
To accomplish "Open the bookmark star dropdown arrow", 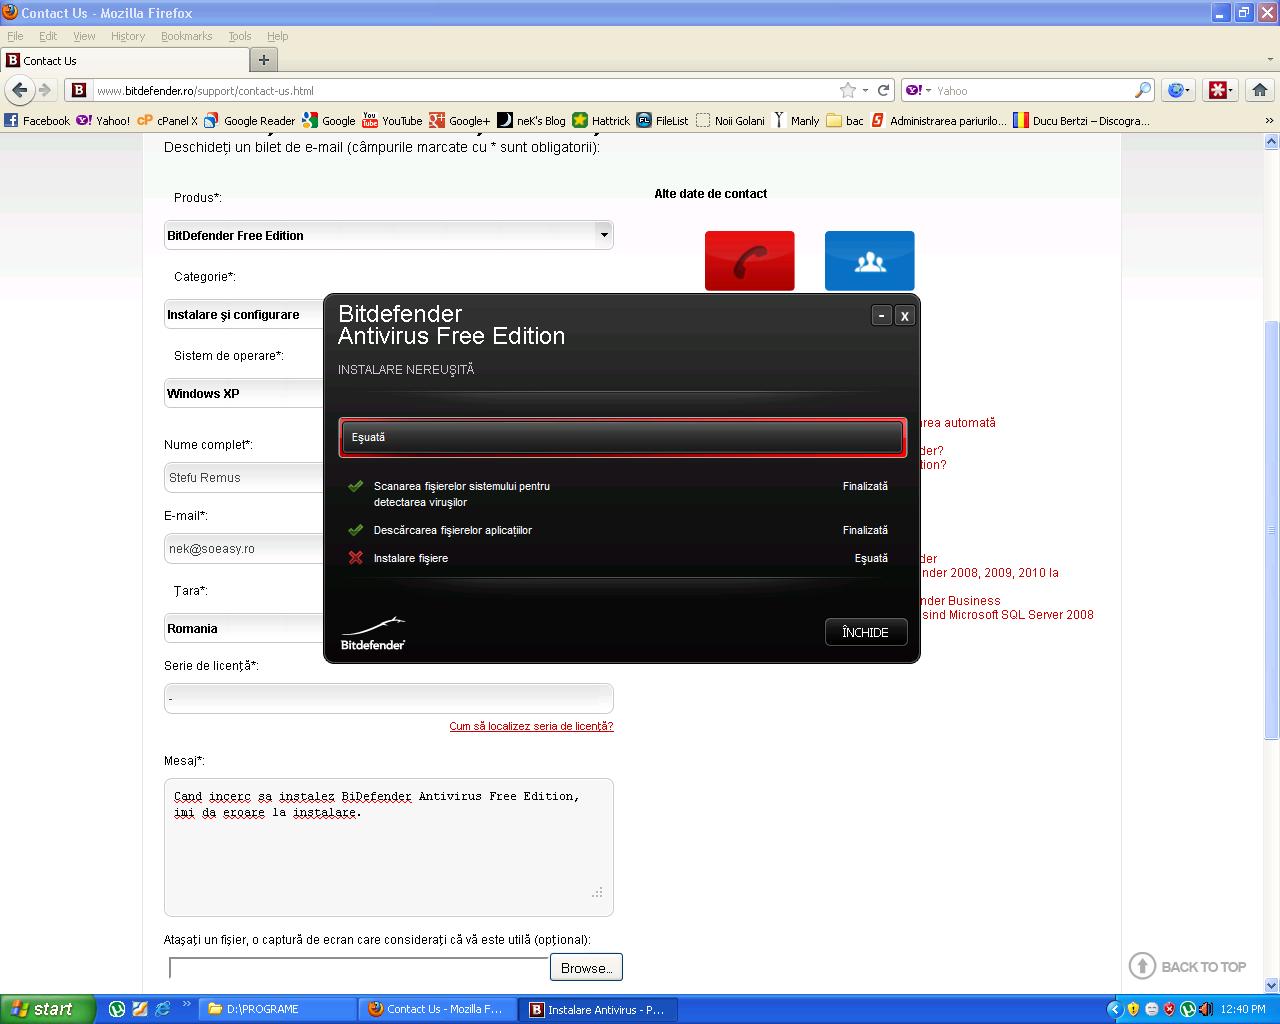I will click(x=865, y=90).
